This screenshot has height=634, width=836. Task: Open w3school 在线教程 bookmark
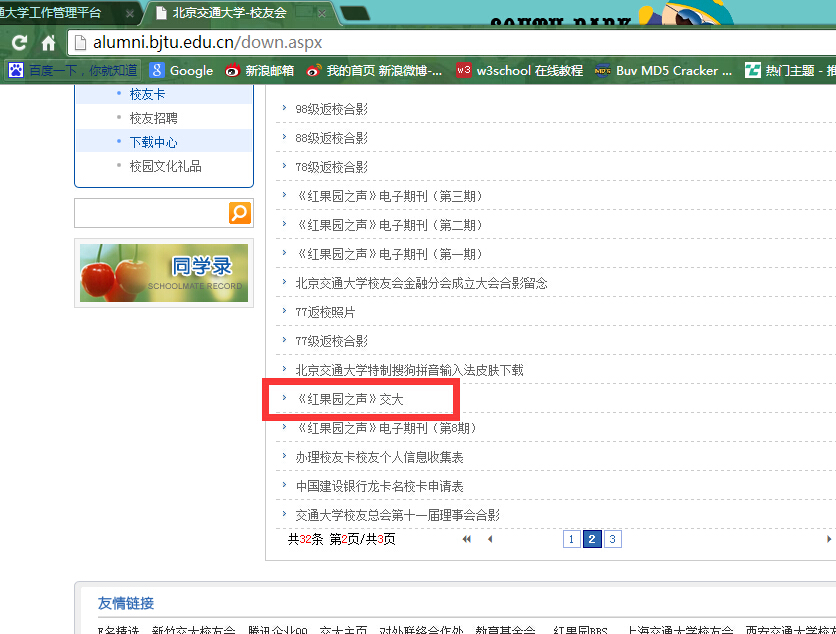coord(520,70)
